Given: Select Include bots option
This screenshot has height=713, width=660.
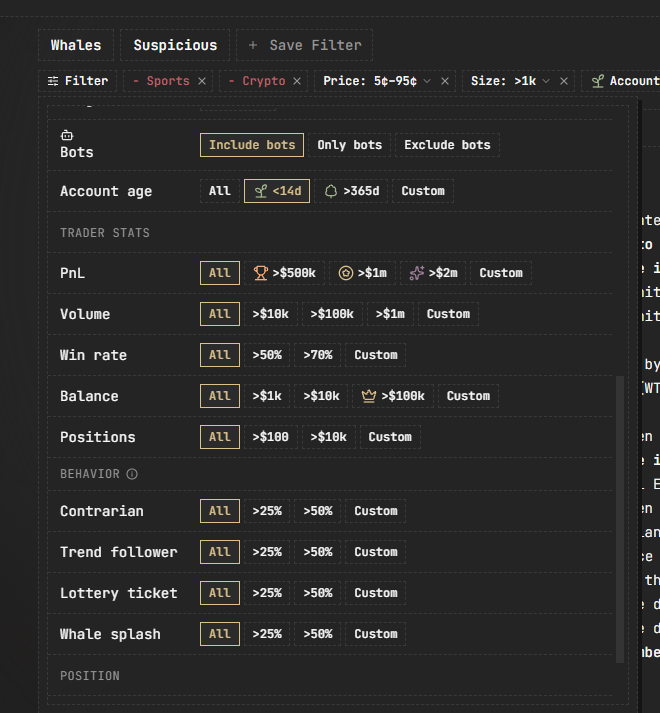Looking at the screenshot, I should click(x=252, y=145).
